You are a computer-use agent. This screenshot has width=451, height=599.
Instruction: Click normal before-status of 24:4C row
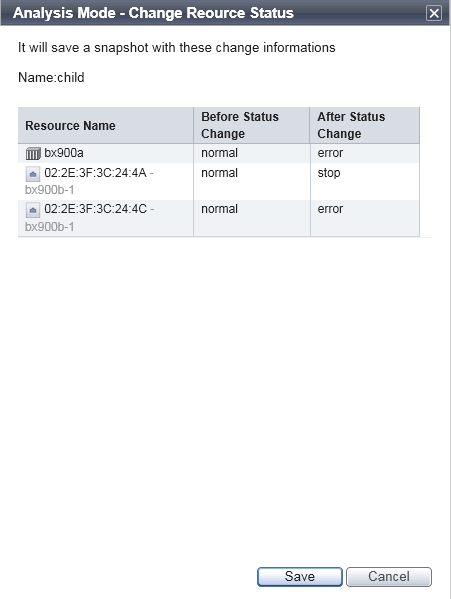coord(220,209)
